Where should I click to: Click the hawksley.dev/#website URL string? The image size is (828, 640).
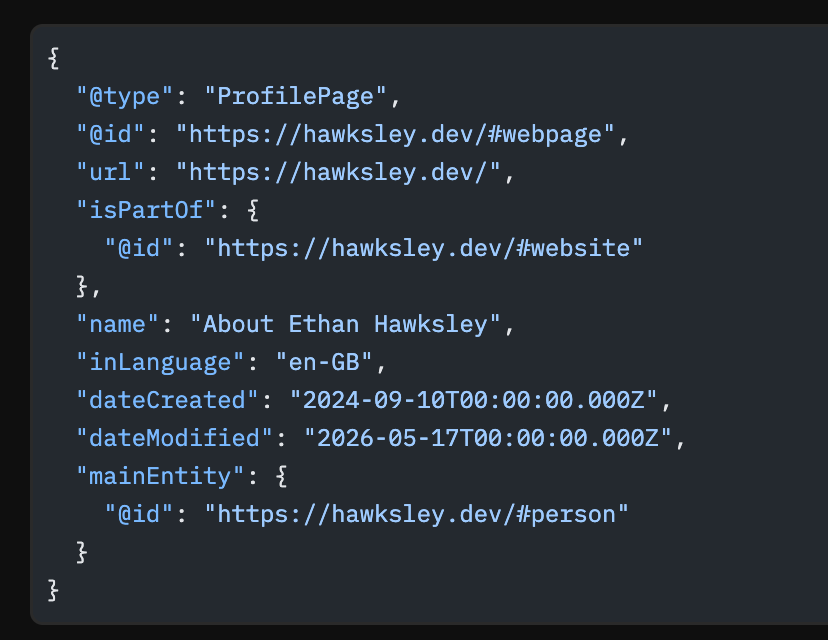pos(424,249)
